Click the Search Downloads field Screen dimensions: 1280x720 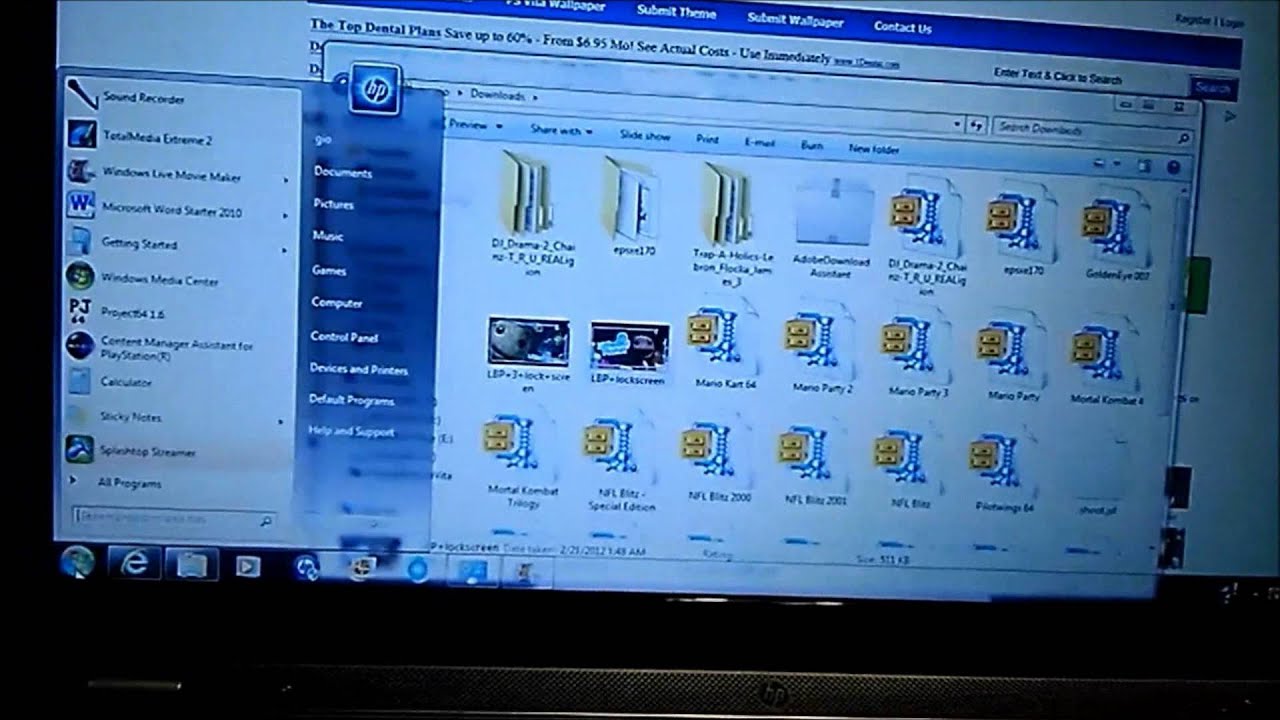coord(1091,132)
